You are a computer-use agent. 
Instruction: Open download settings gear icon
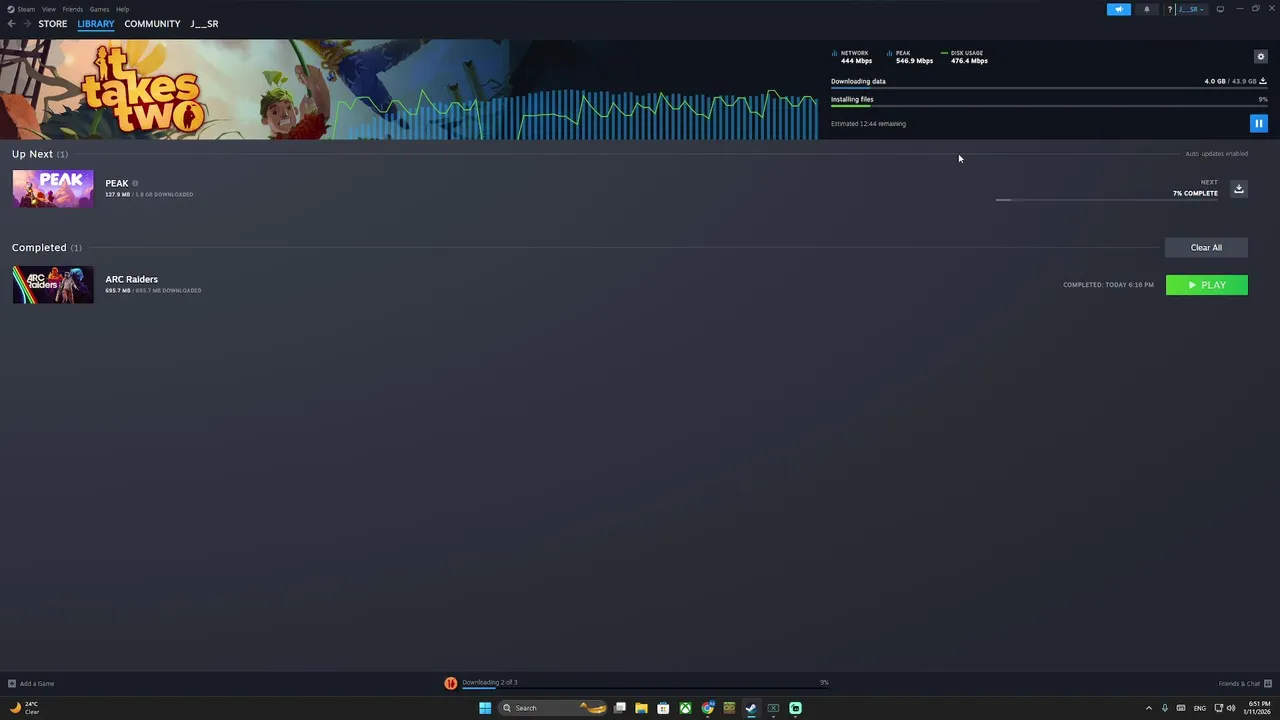click(1260, 56)
